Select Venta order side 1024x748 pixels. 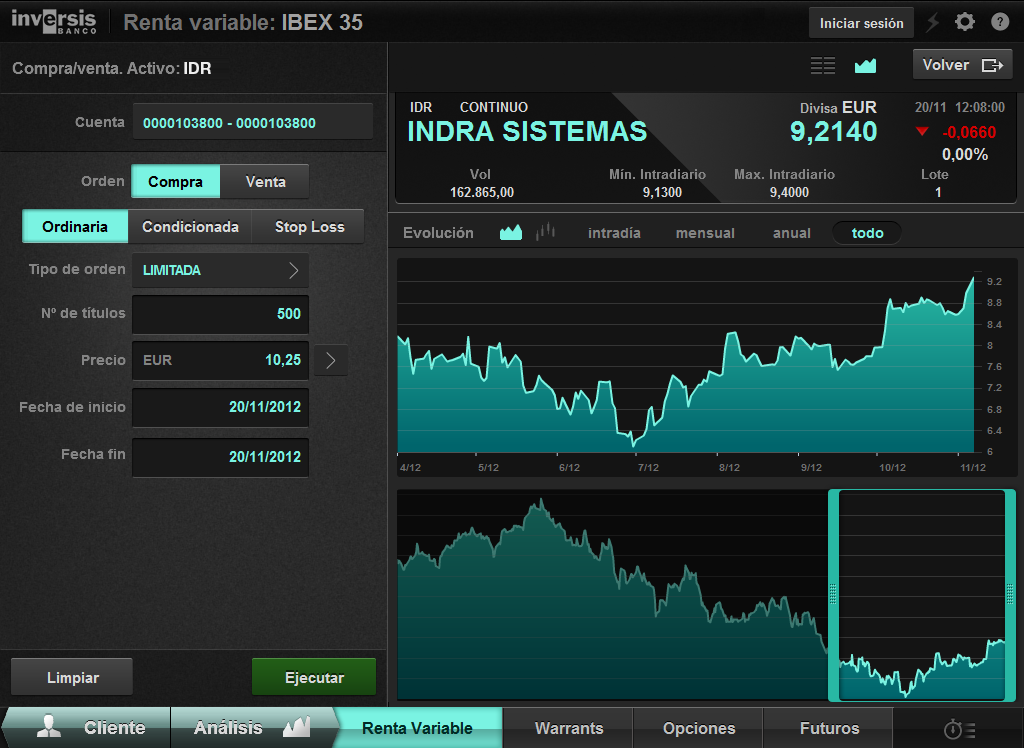click(x=265, y=182)
